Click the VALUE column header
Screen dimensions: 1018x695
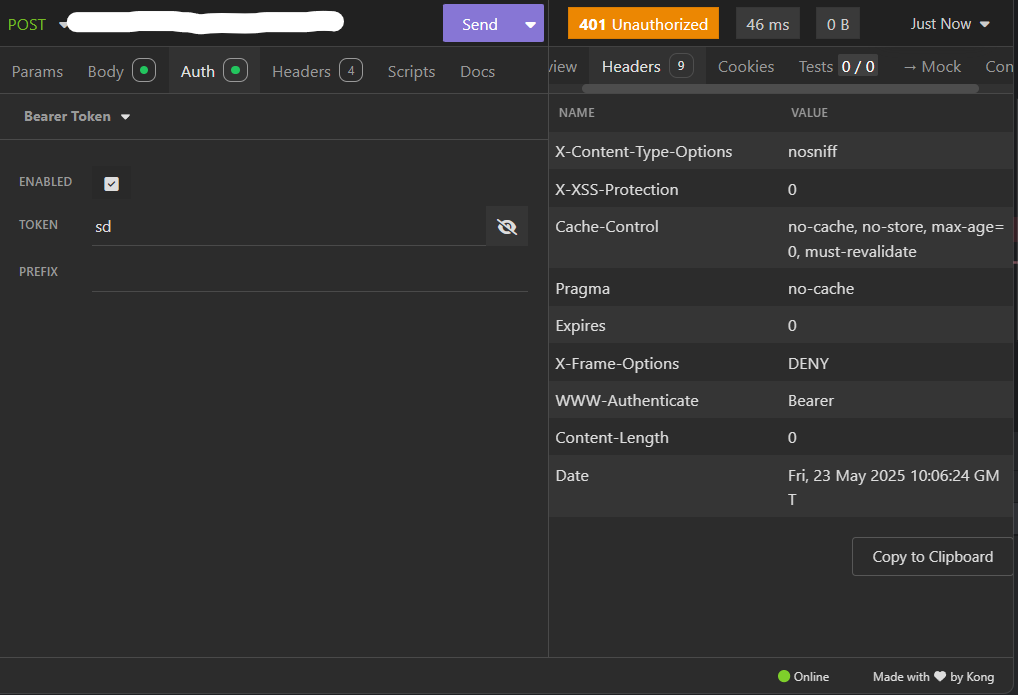[x=809, y=112]
